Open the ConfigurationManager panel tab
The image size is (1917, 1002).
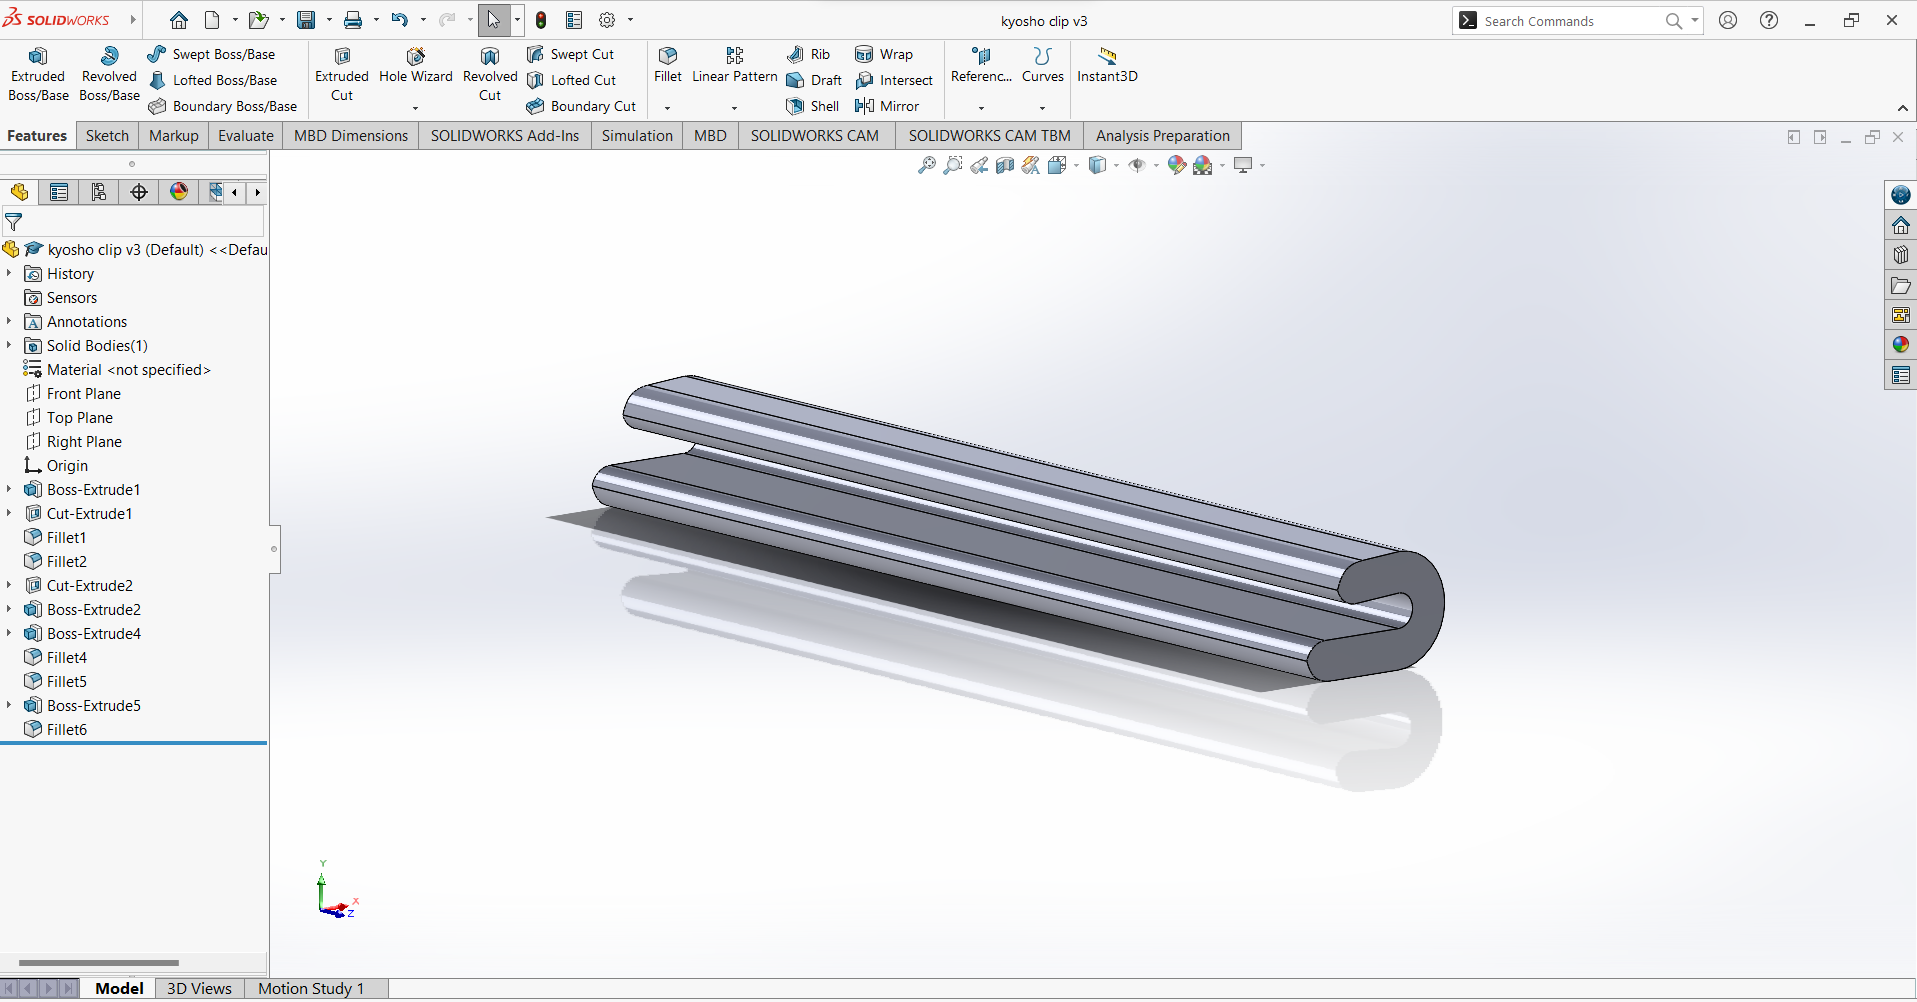click(99, 192)
